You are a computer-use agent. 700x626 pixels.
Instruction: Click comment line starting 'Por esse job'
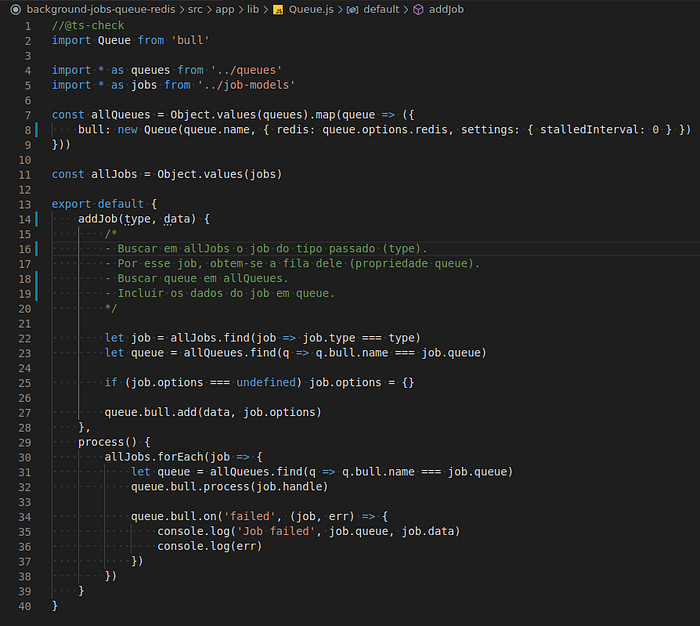pos(292,263)
